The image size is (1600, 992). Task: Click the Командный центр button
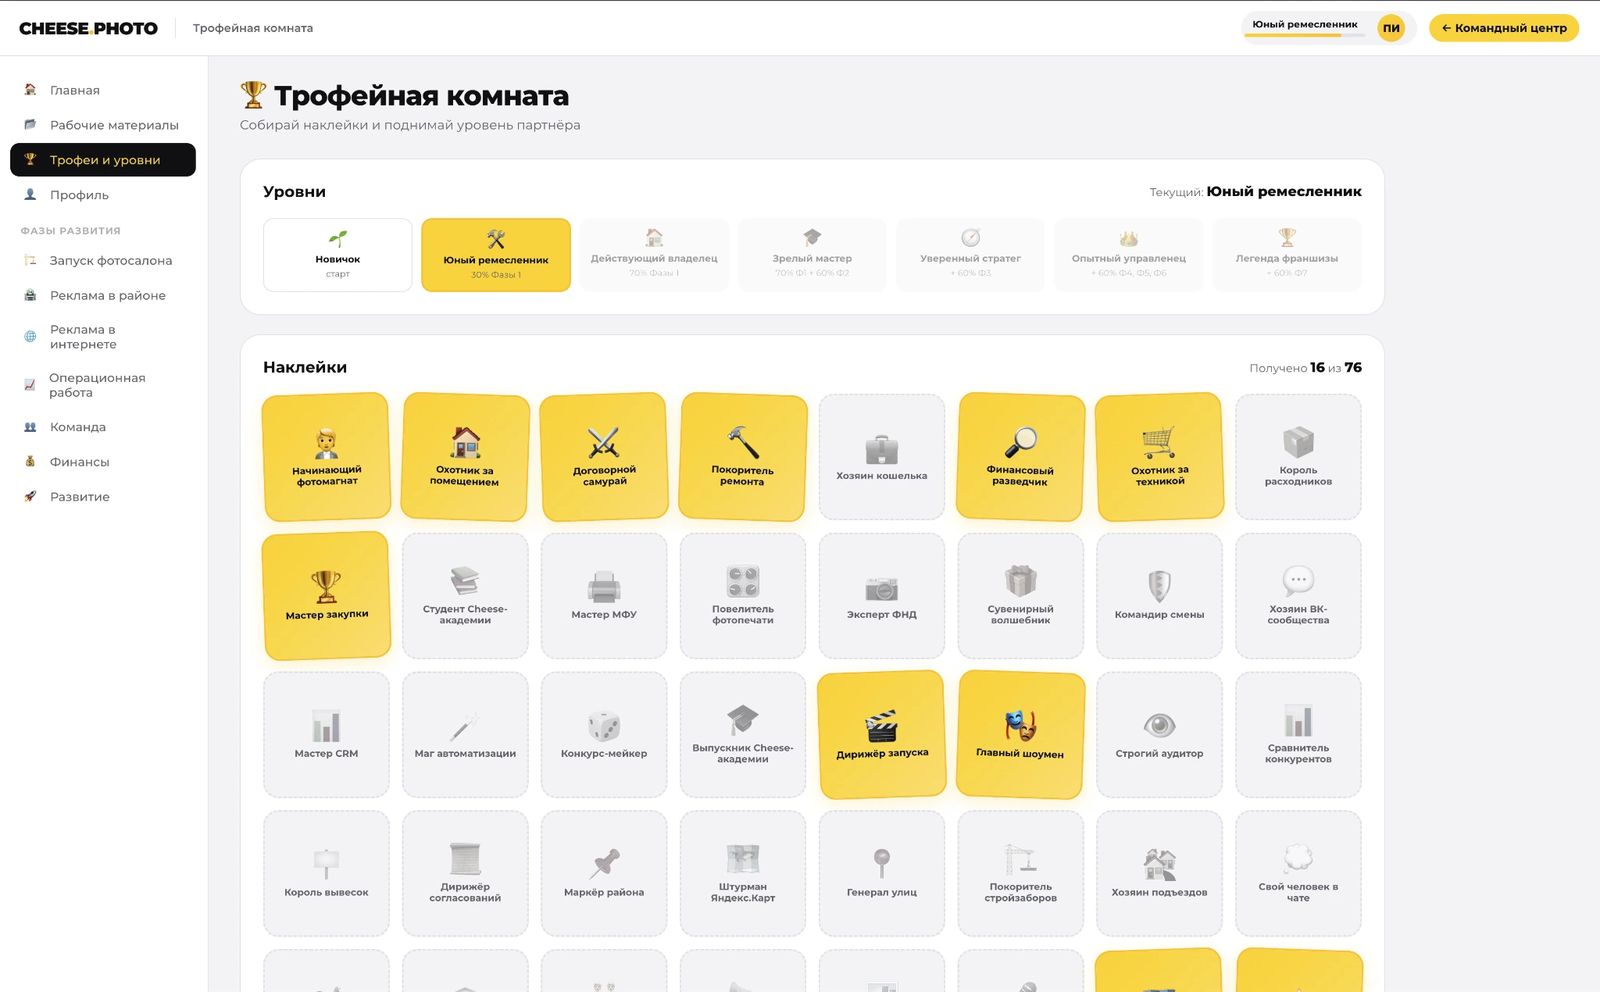tap(1504, 28)
